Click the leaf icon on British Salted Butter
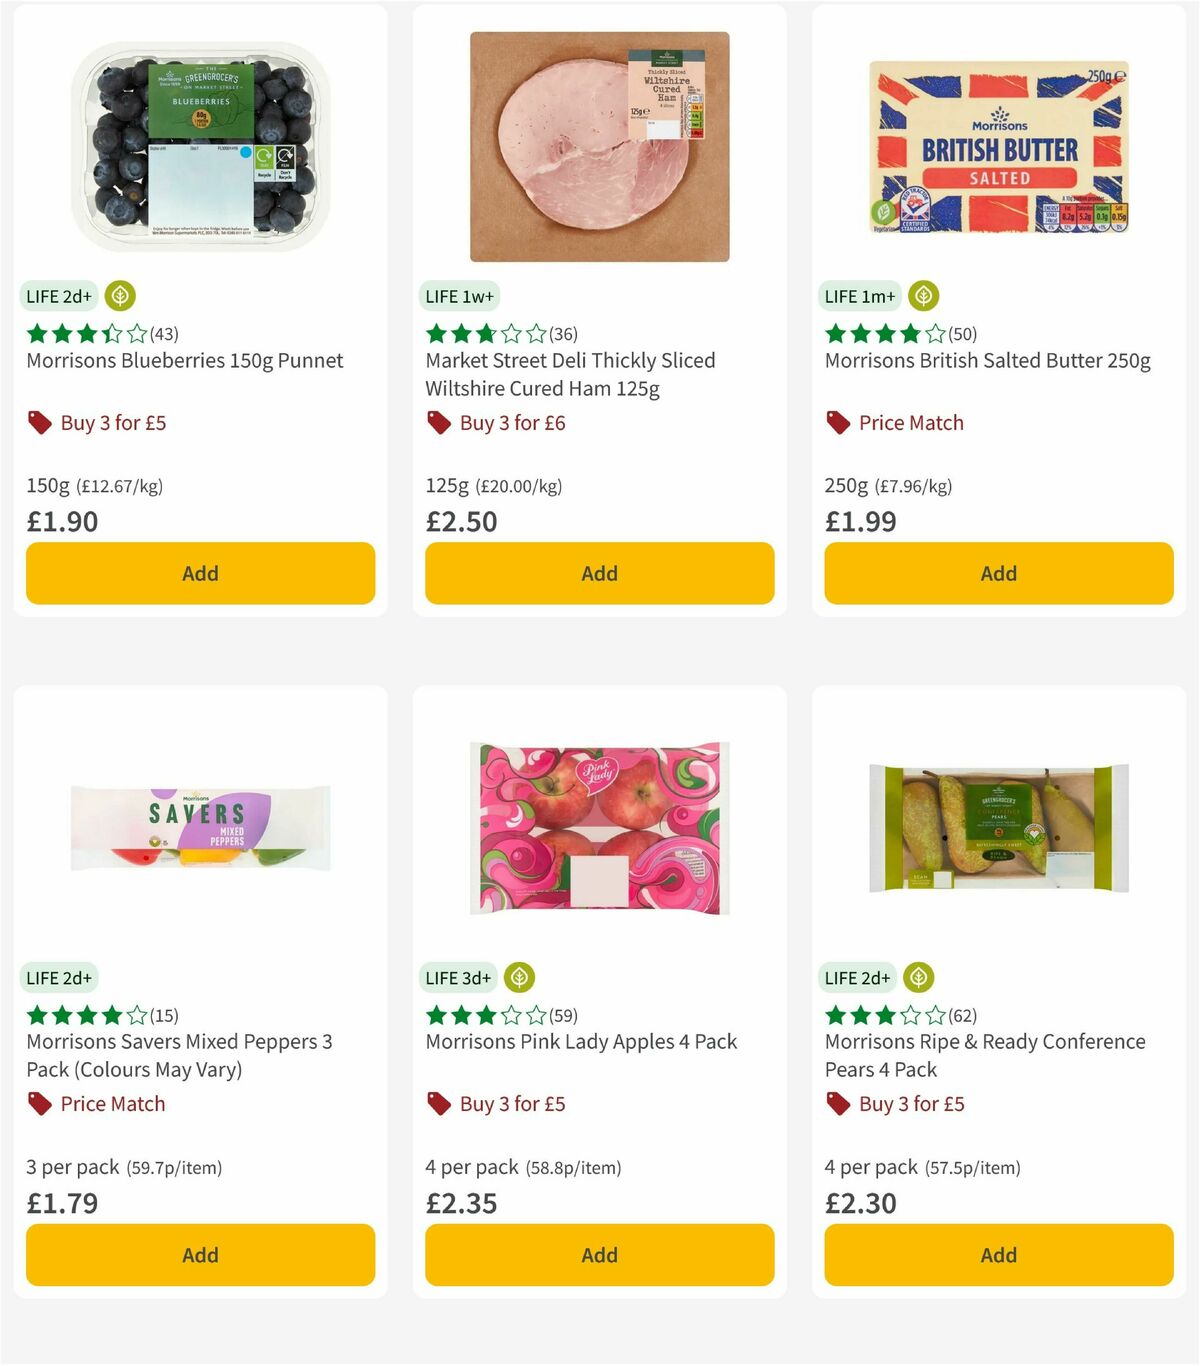The image size is (1200, 1366). point(922,296)
